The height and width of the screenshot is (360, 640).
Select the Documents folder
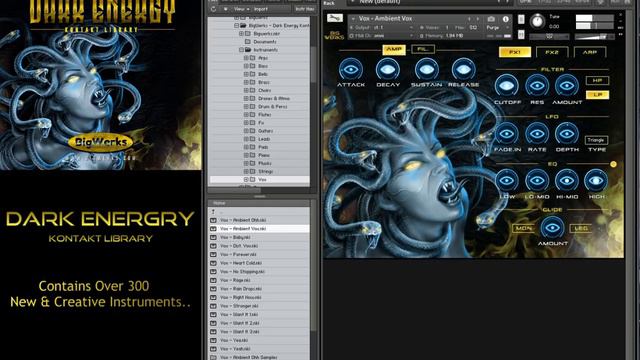(265, 42)
